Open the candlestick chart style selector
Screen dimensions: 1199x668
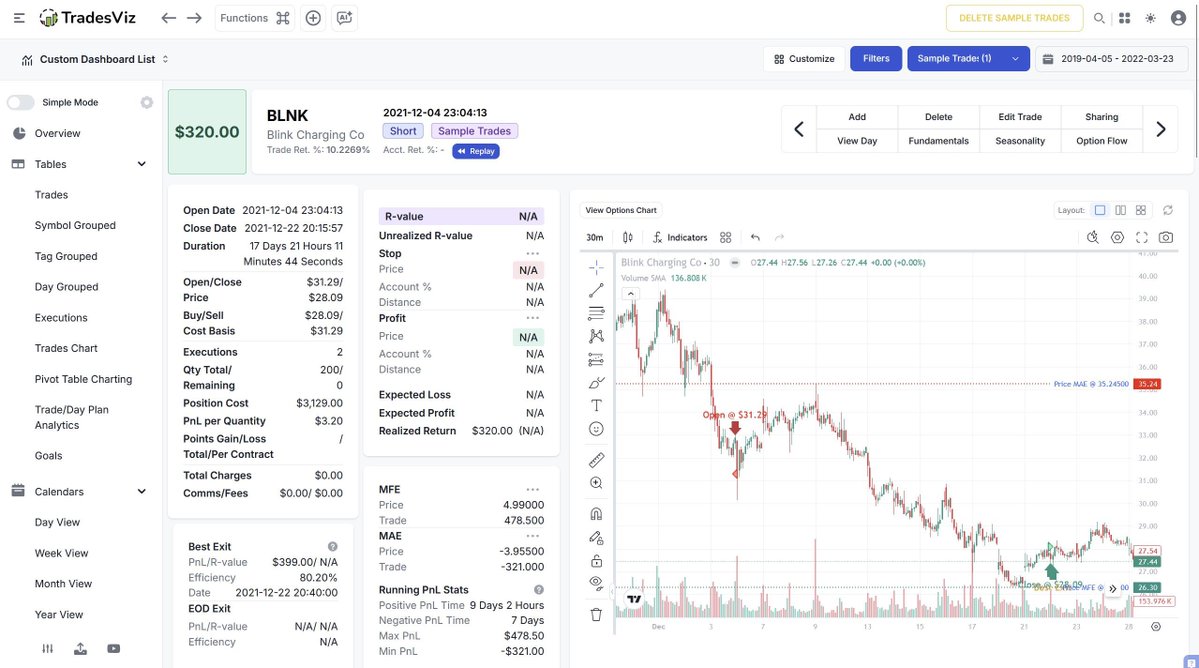pos(628,238)
